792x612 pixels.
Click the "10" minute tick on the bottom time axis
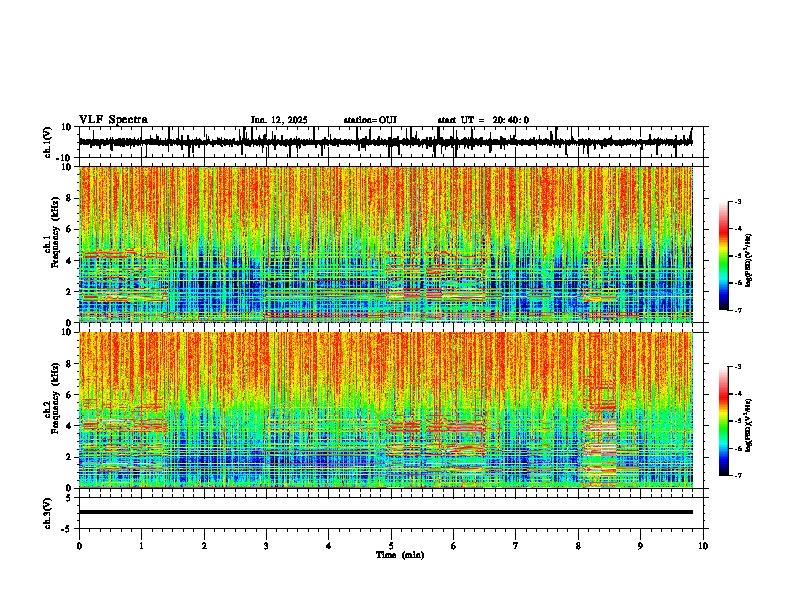tap(703, 546)
